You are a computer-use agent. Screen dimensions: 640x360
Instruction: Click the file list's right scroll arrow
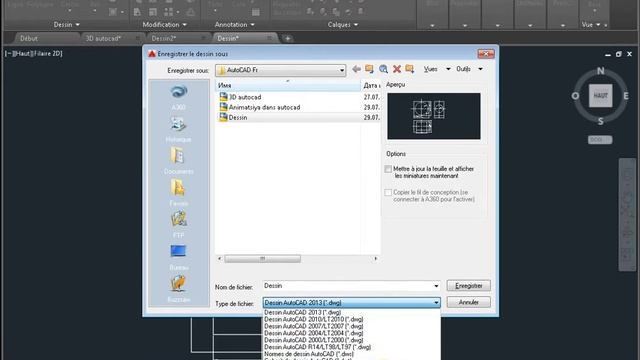pos(376,258)
